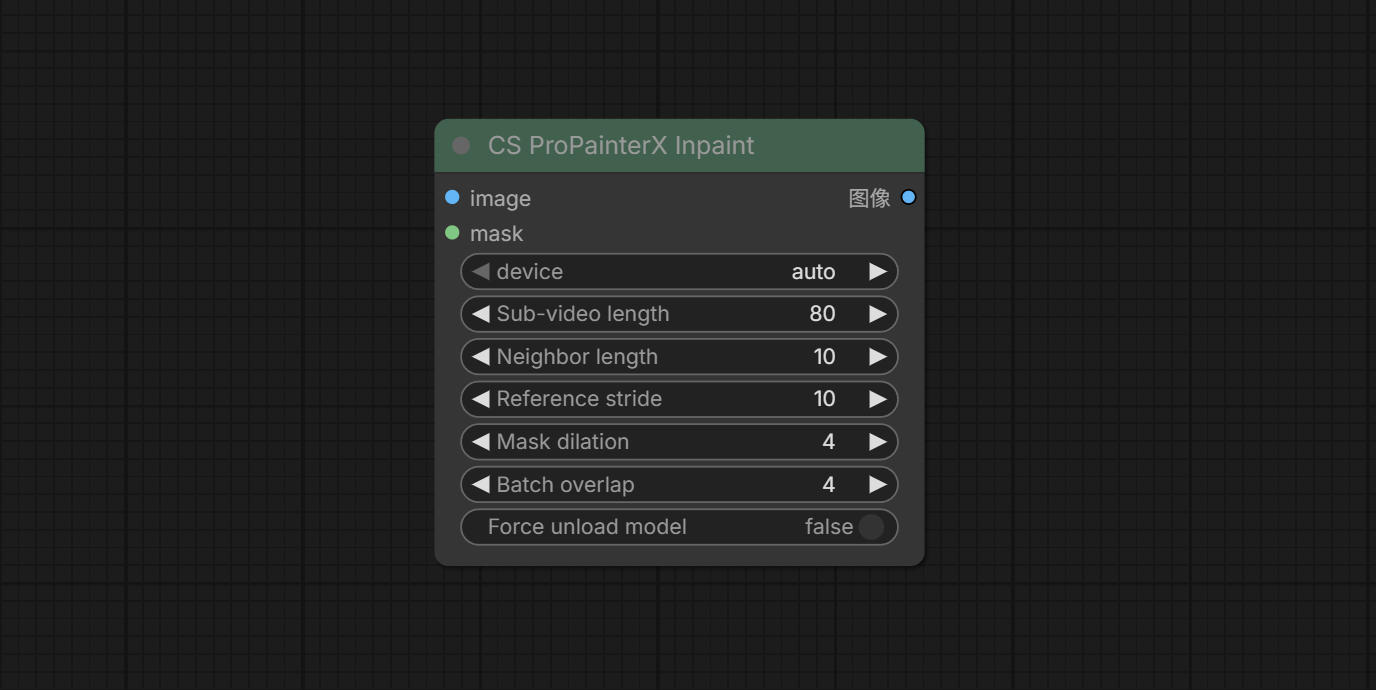1376x690 pixels.
Task: Decrease Reference stride with left arrow
Action: 480,399
